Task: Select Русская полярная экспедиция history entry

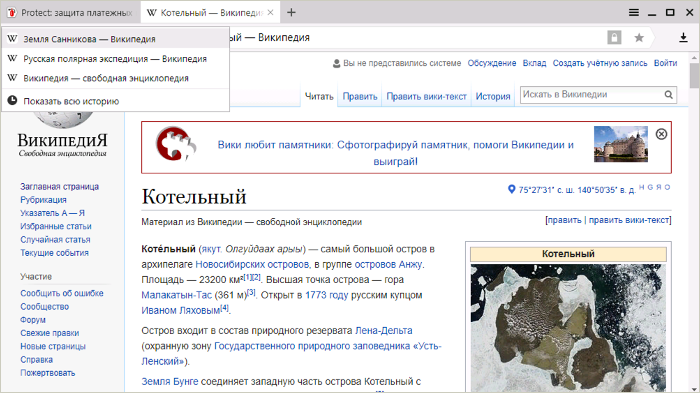Action: [116, 59]
